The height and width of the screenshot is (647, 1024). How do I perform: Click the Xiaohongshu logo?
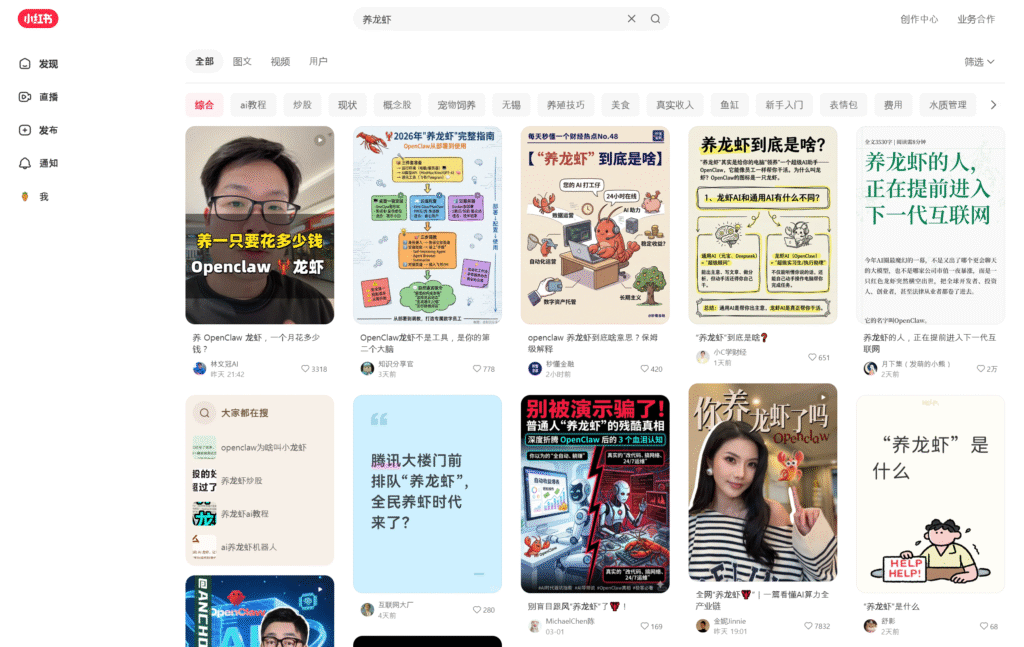pyautogui.click(x=38, y=19)
